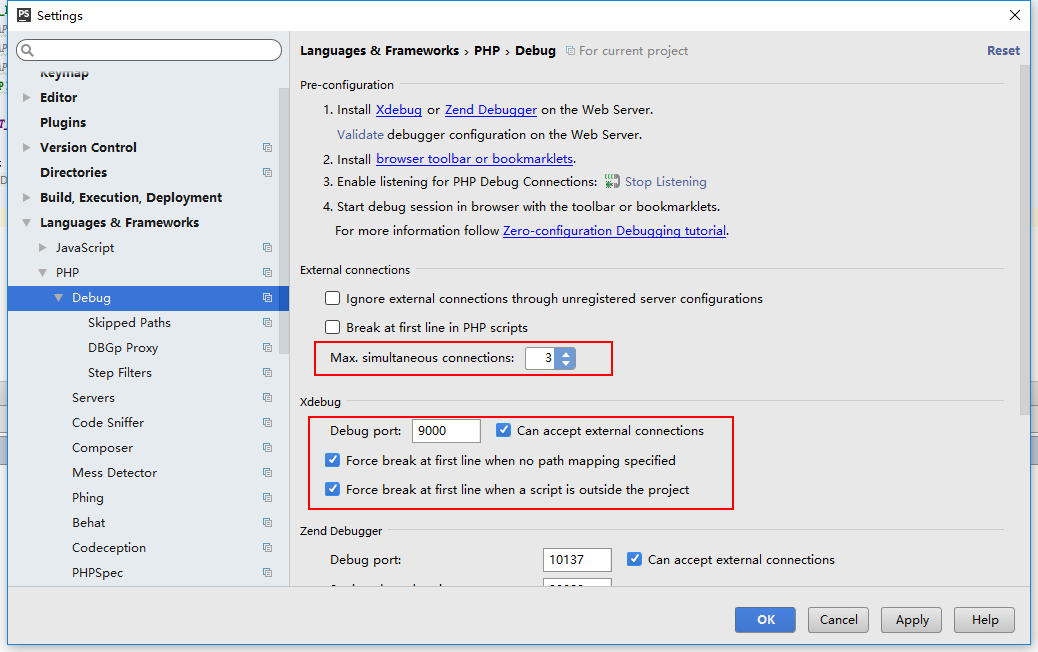Click project-level icon beside PHPSpec
This screenshot has width=1038, height=652.
(x=267, y=573)
